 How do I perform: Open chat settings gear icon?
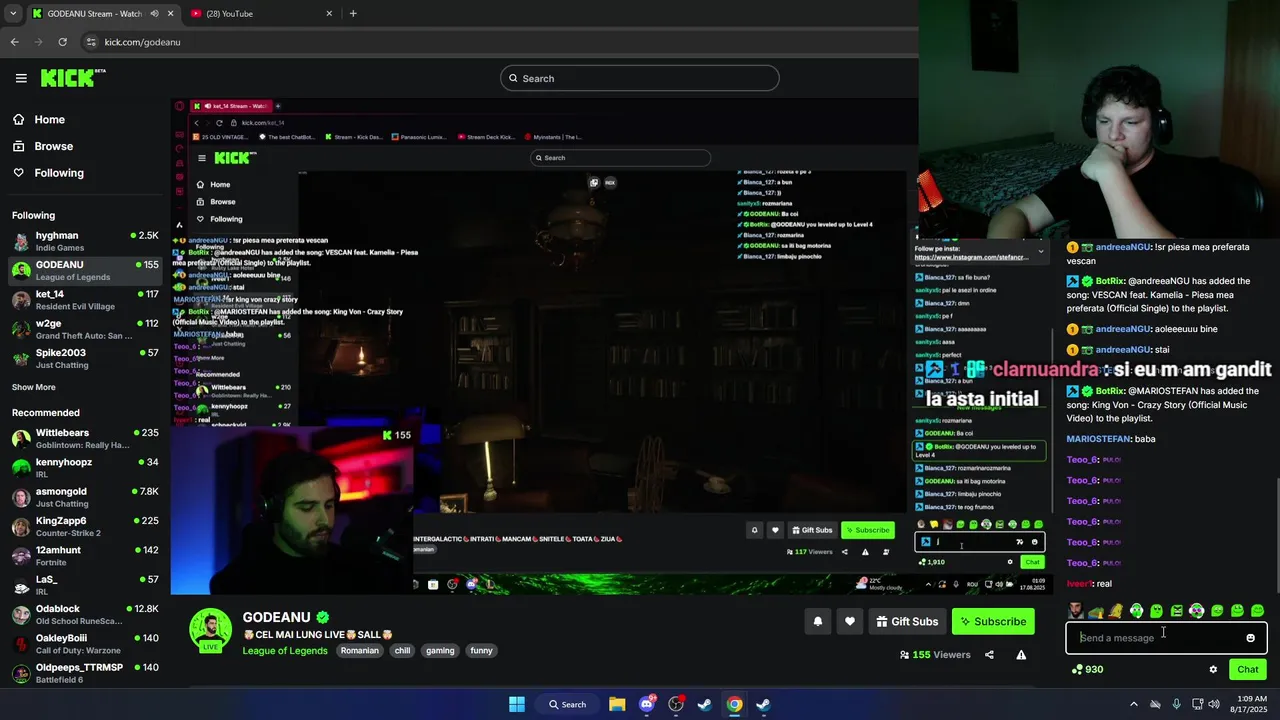click(x=1213, y=669)
